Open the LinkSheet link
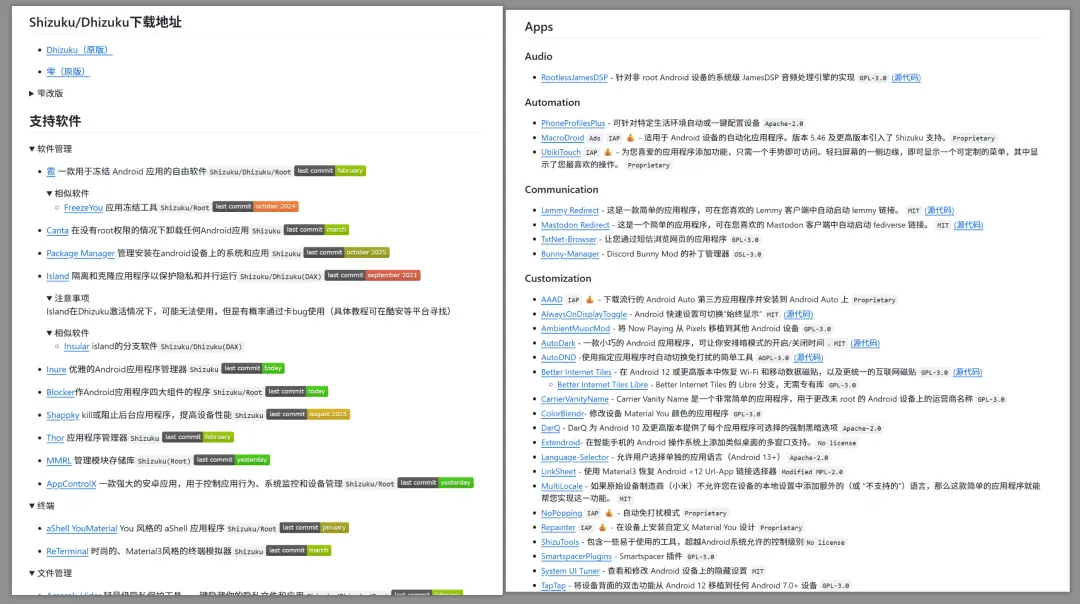 point(558,472)
